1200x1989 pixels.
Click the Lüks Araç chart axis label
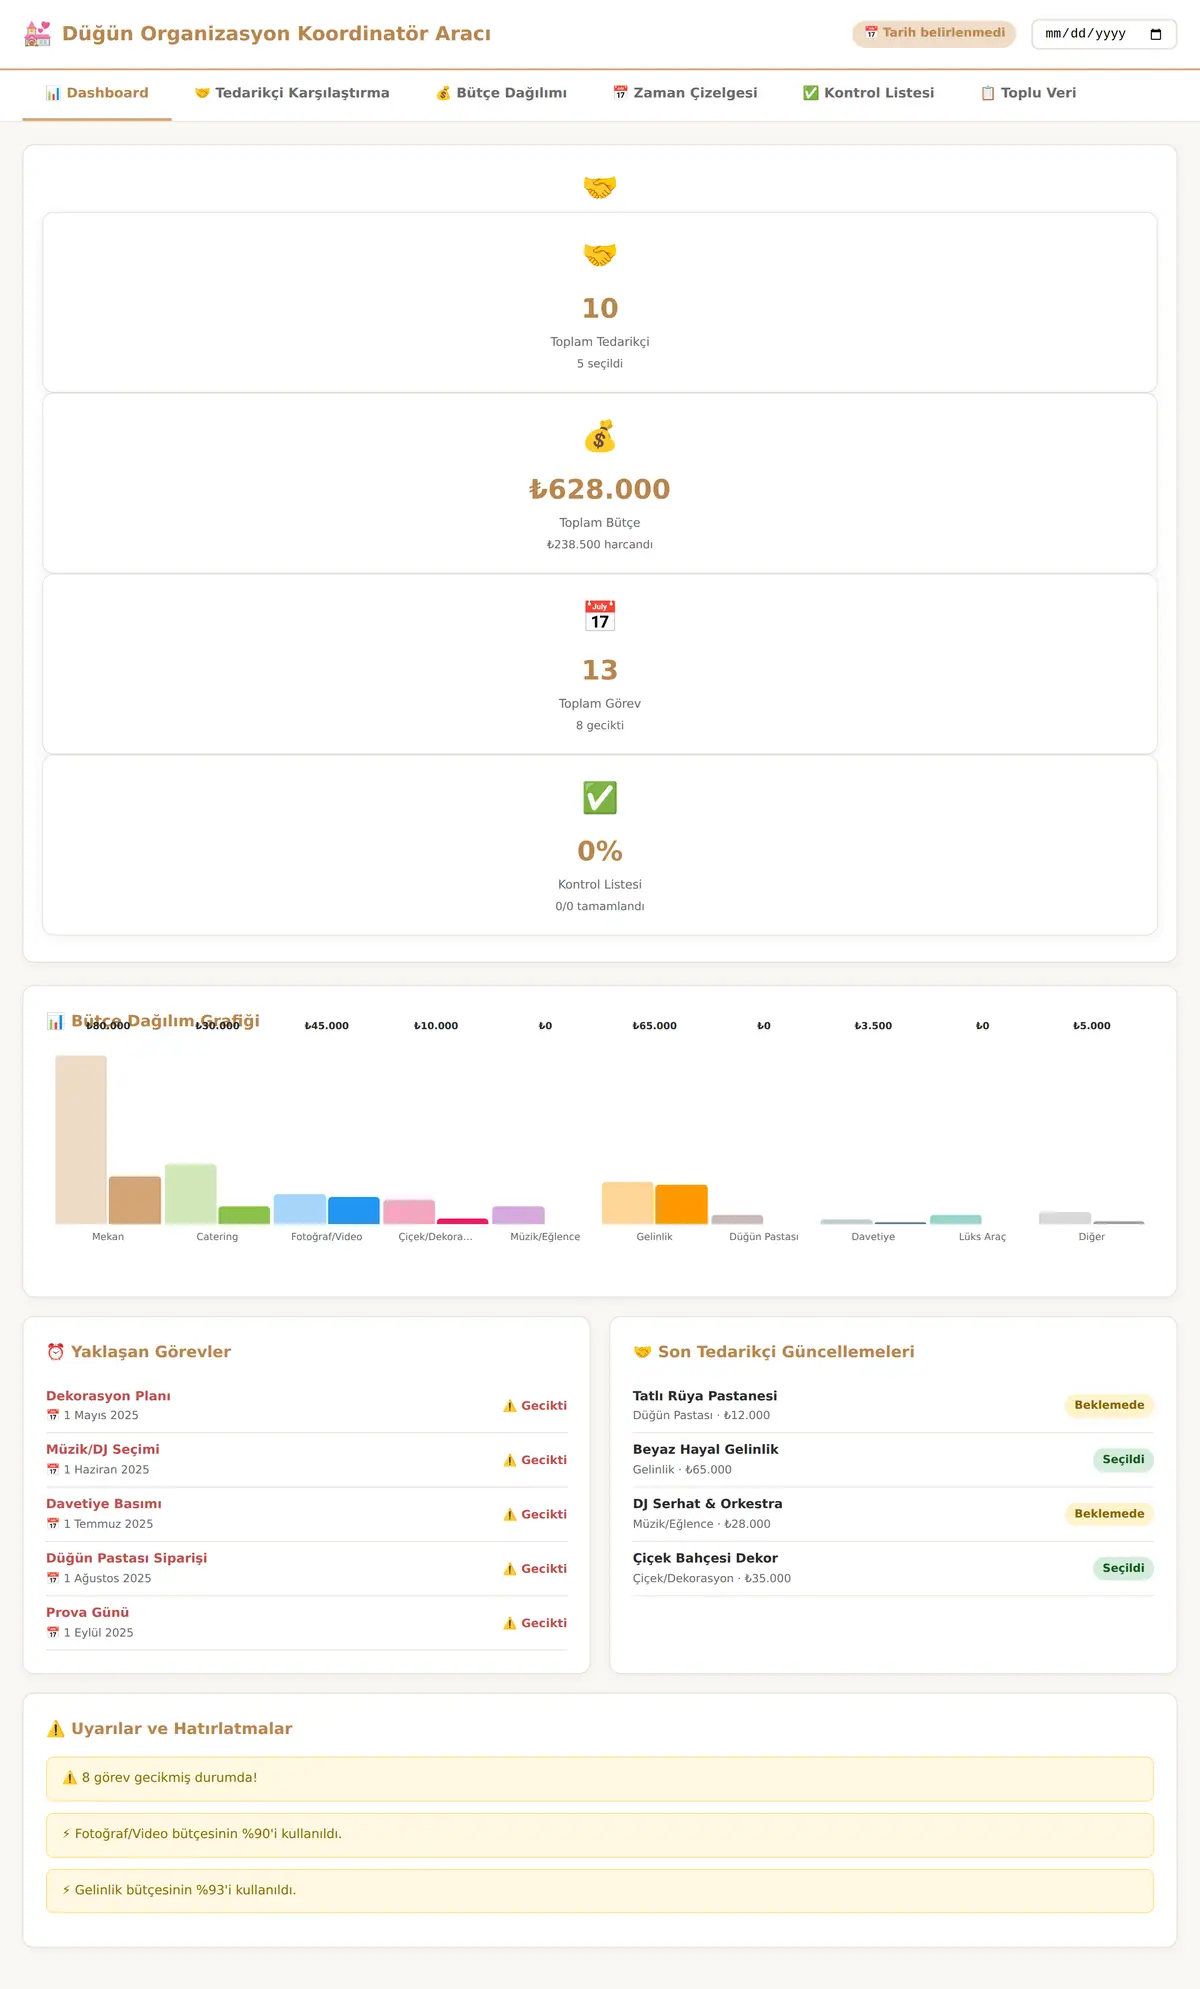[x=982, y=1237]
